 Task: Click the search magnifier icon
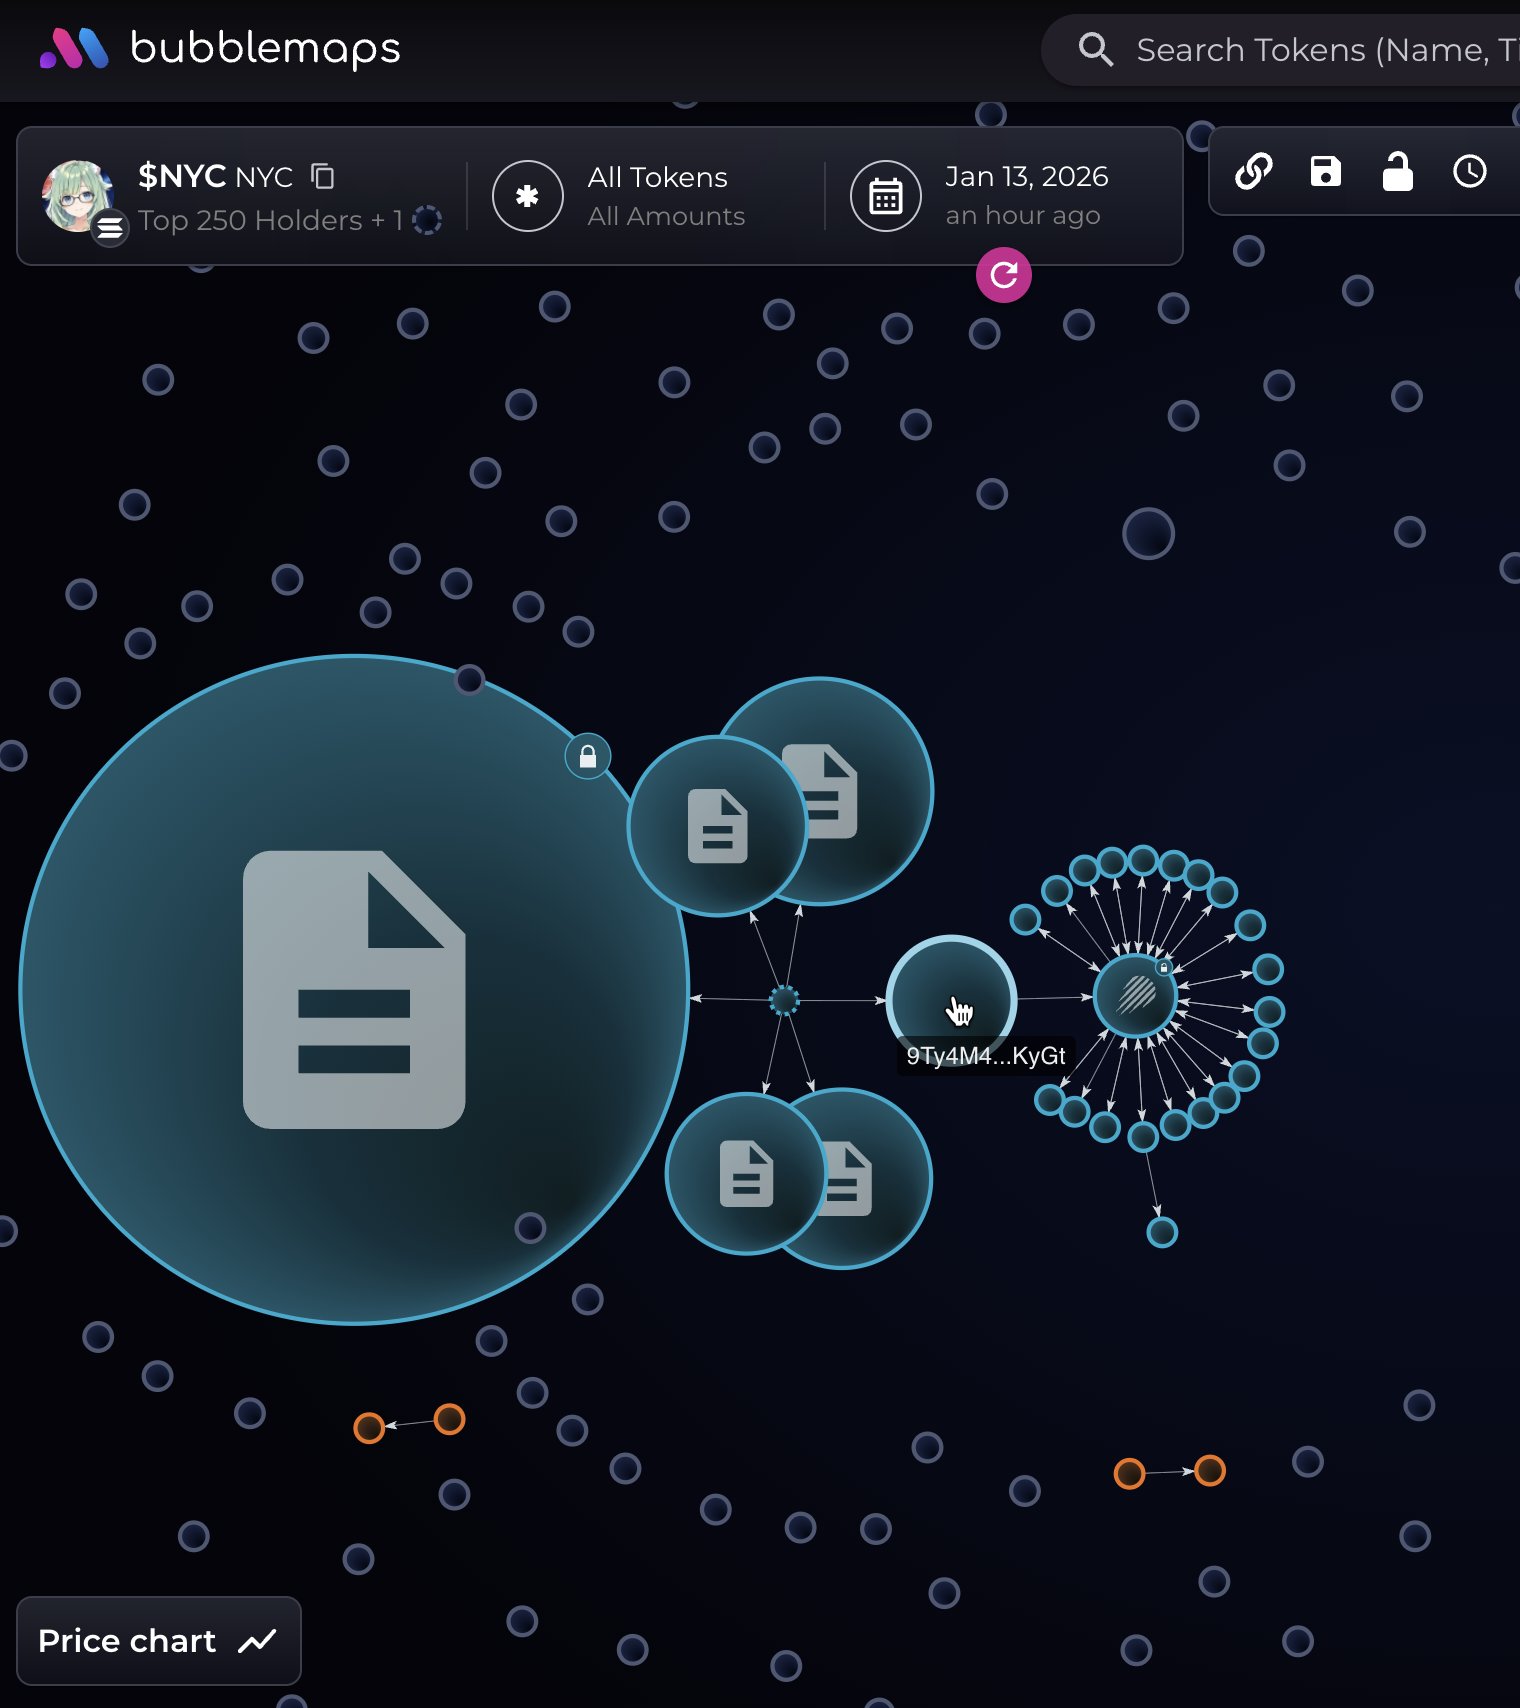pos(1095,49)
